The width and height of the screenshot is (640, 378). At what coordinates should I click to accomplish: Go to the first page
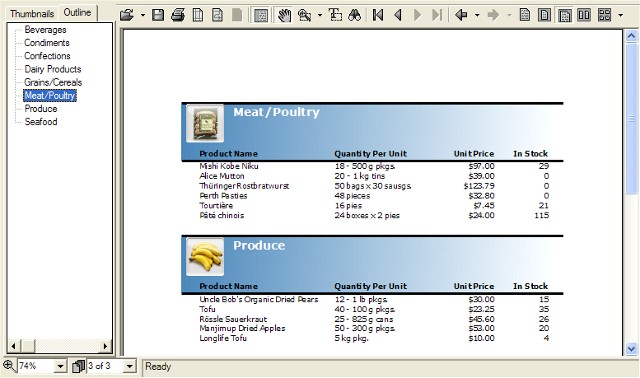(378, 16)
